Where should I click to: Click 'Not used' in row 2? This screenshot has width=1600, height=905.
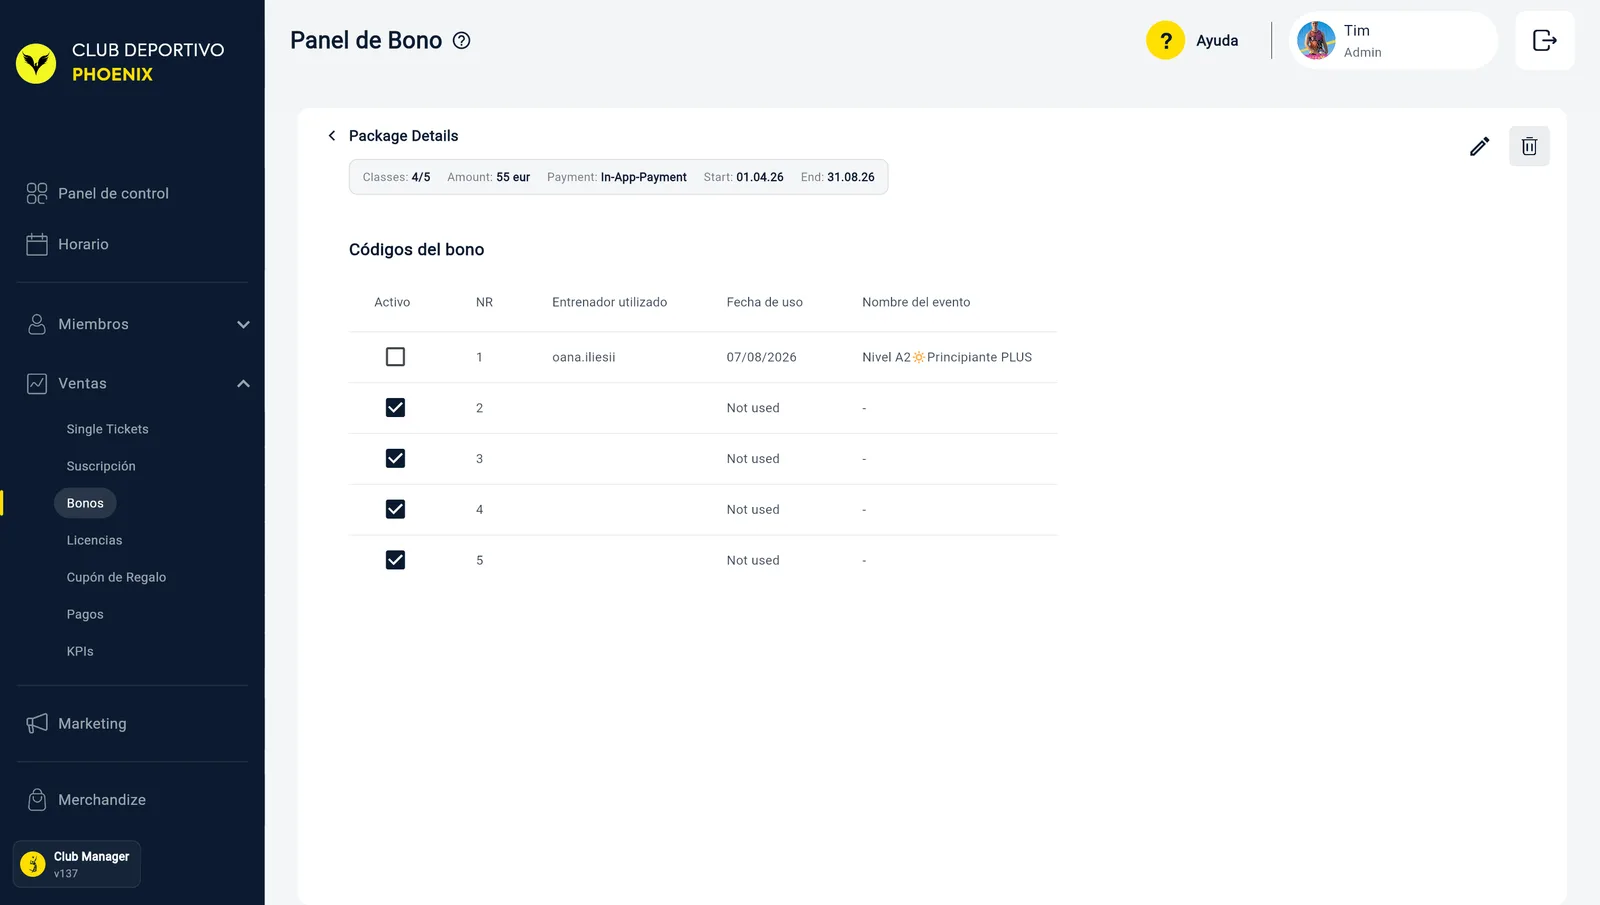pos(753,408)
